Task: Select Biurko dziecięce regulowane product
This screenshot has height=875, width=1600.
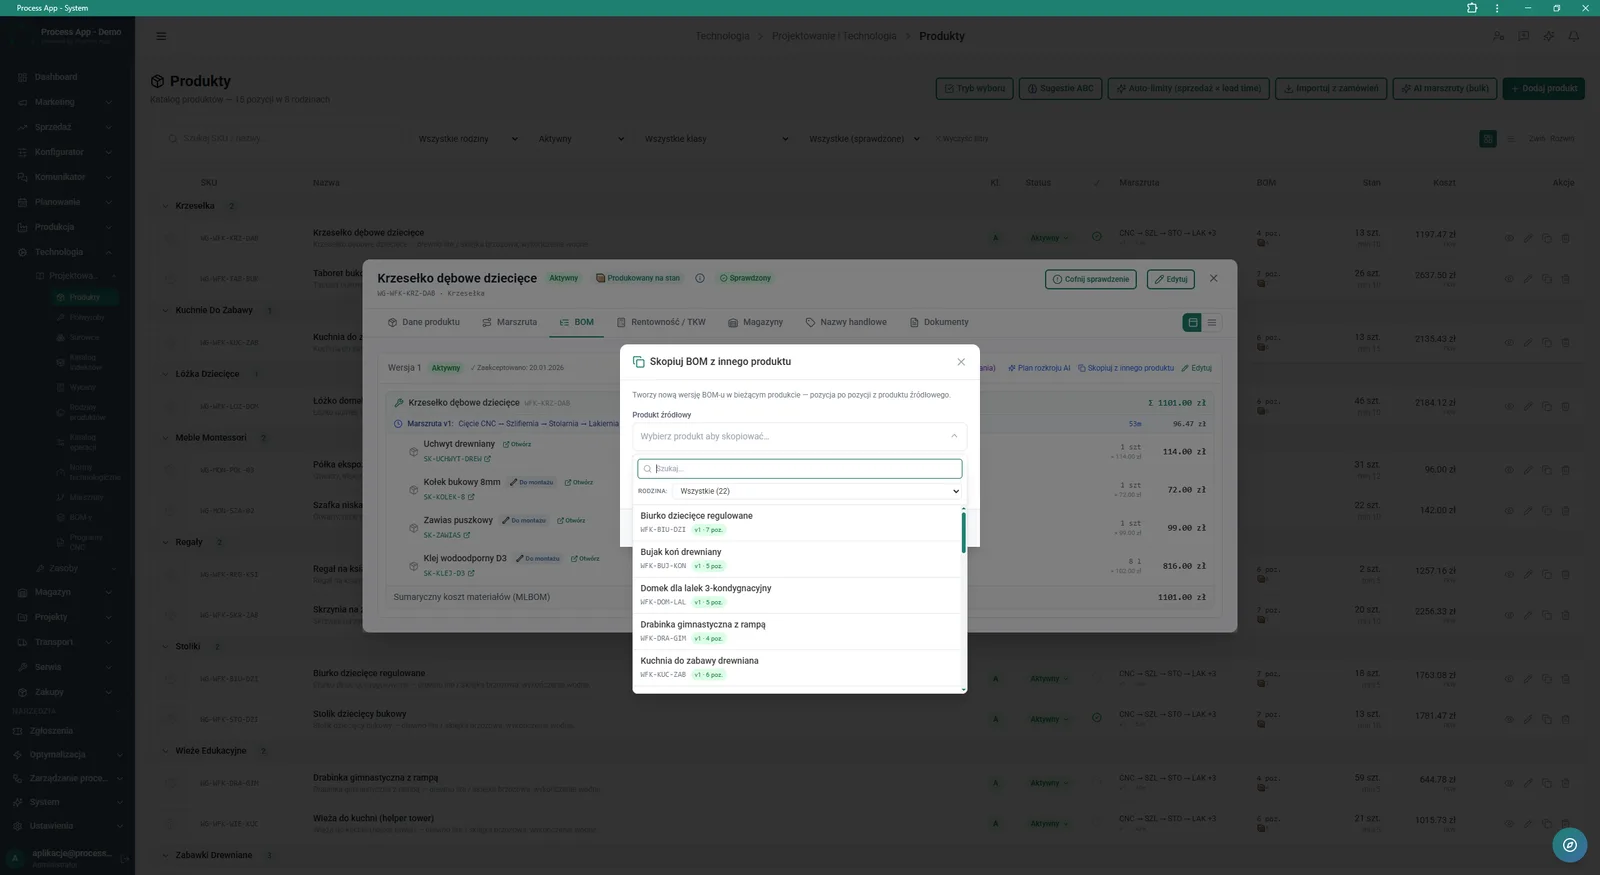Action: click(x=798, y=523)
